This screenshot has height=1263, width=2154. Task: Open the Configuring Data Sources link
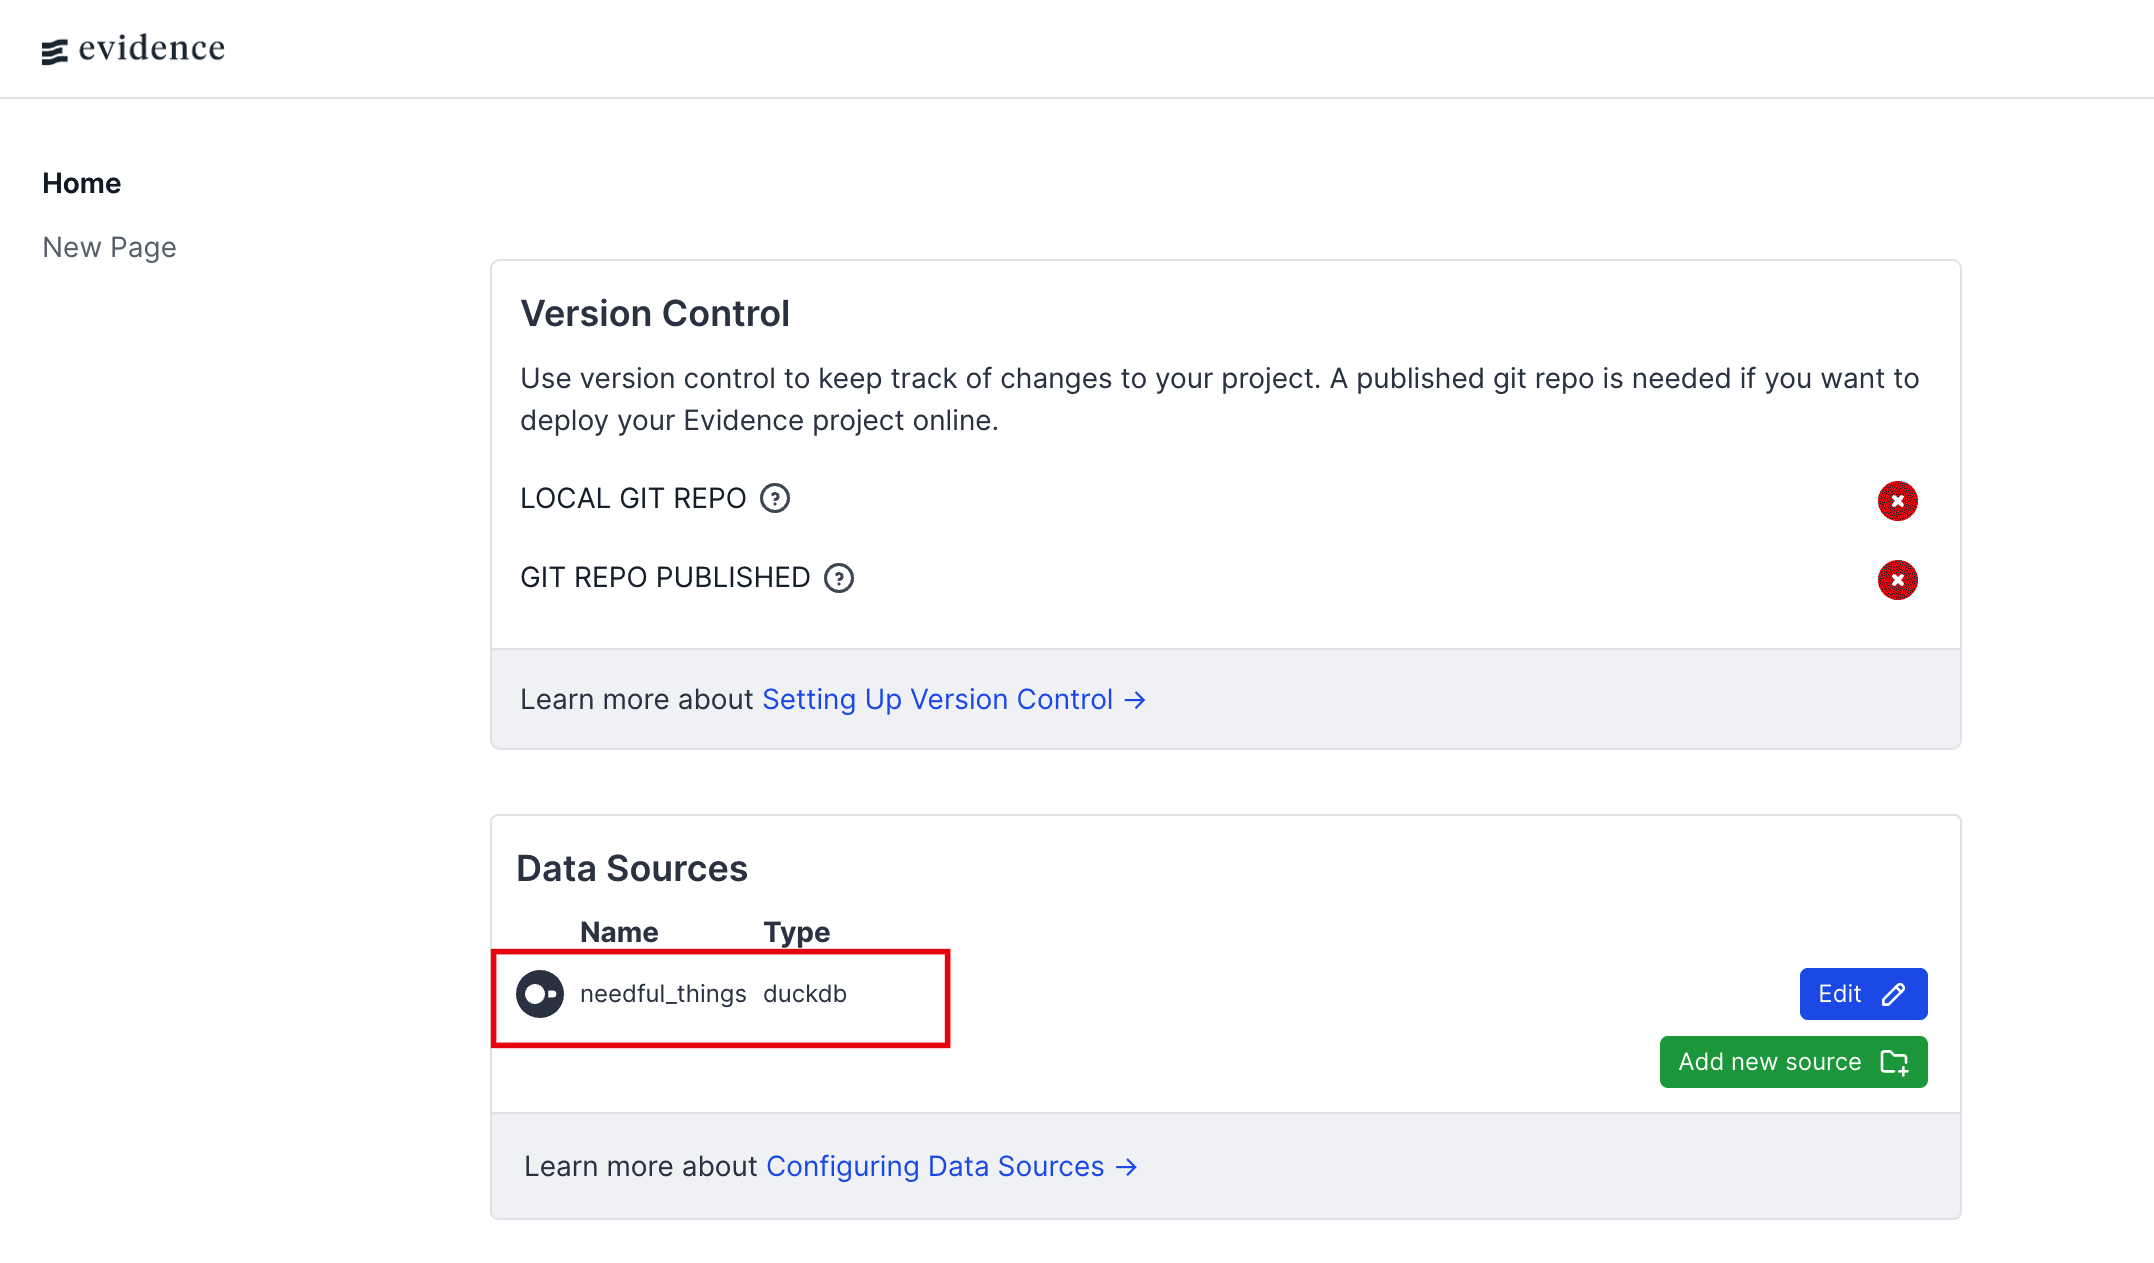pos(935,1166)
